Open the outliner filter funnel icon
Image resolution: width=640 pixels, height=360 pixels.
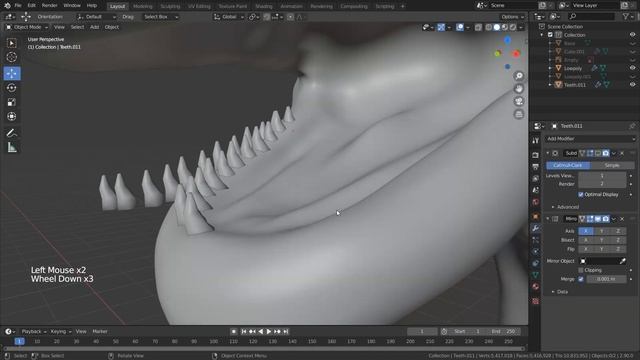[626, 16]
